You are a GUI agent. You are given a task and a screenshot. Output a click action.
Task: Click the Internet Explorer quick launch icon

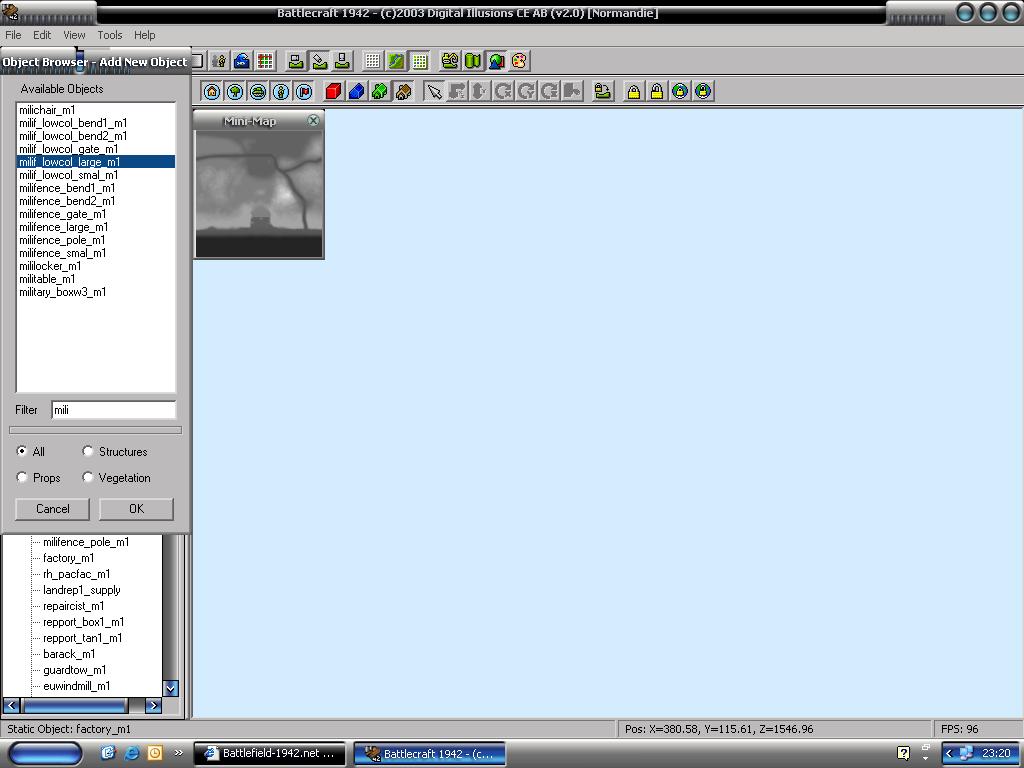[131, 753]
